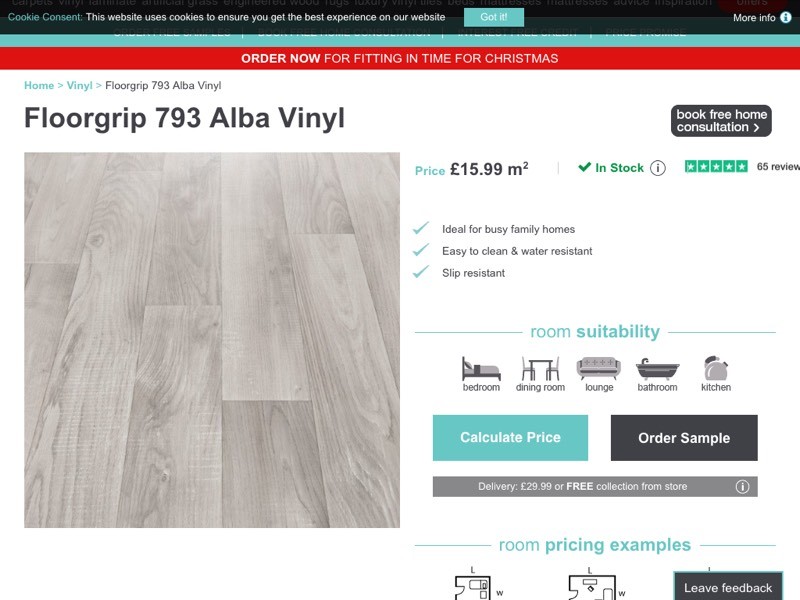The width and height of the screenshot is (800, 600).
Task: Click the Calculate Price button
Action: point(510,438)
